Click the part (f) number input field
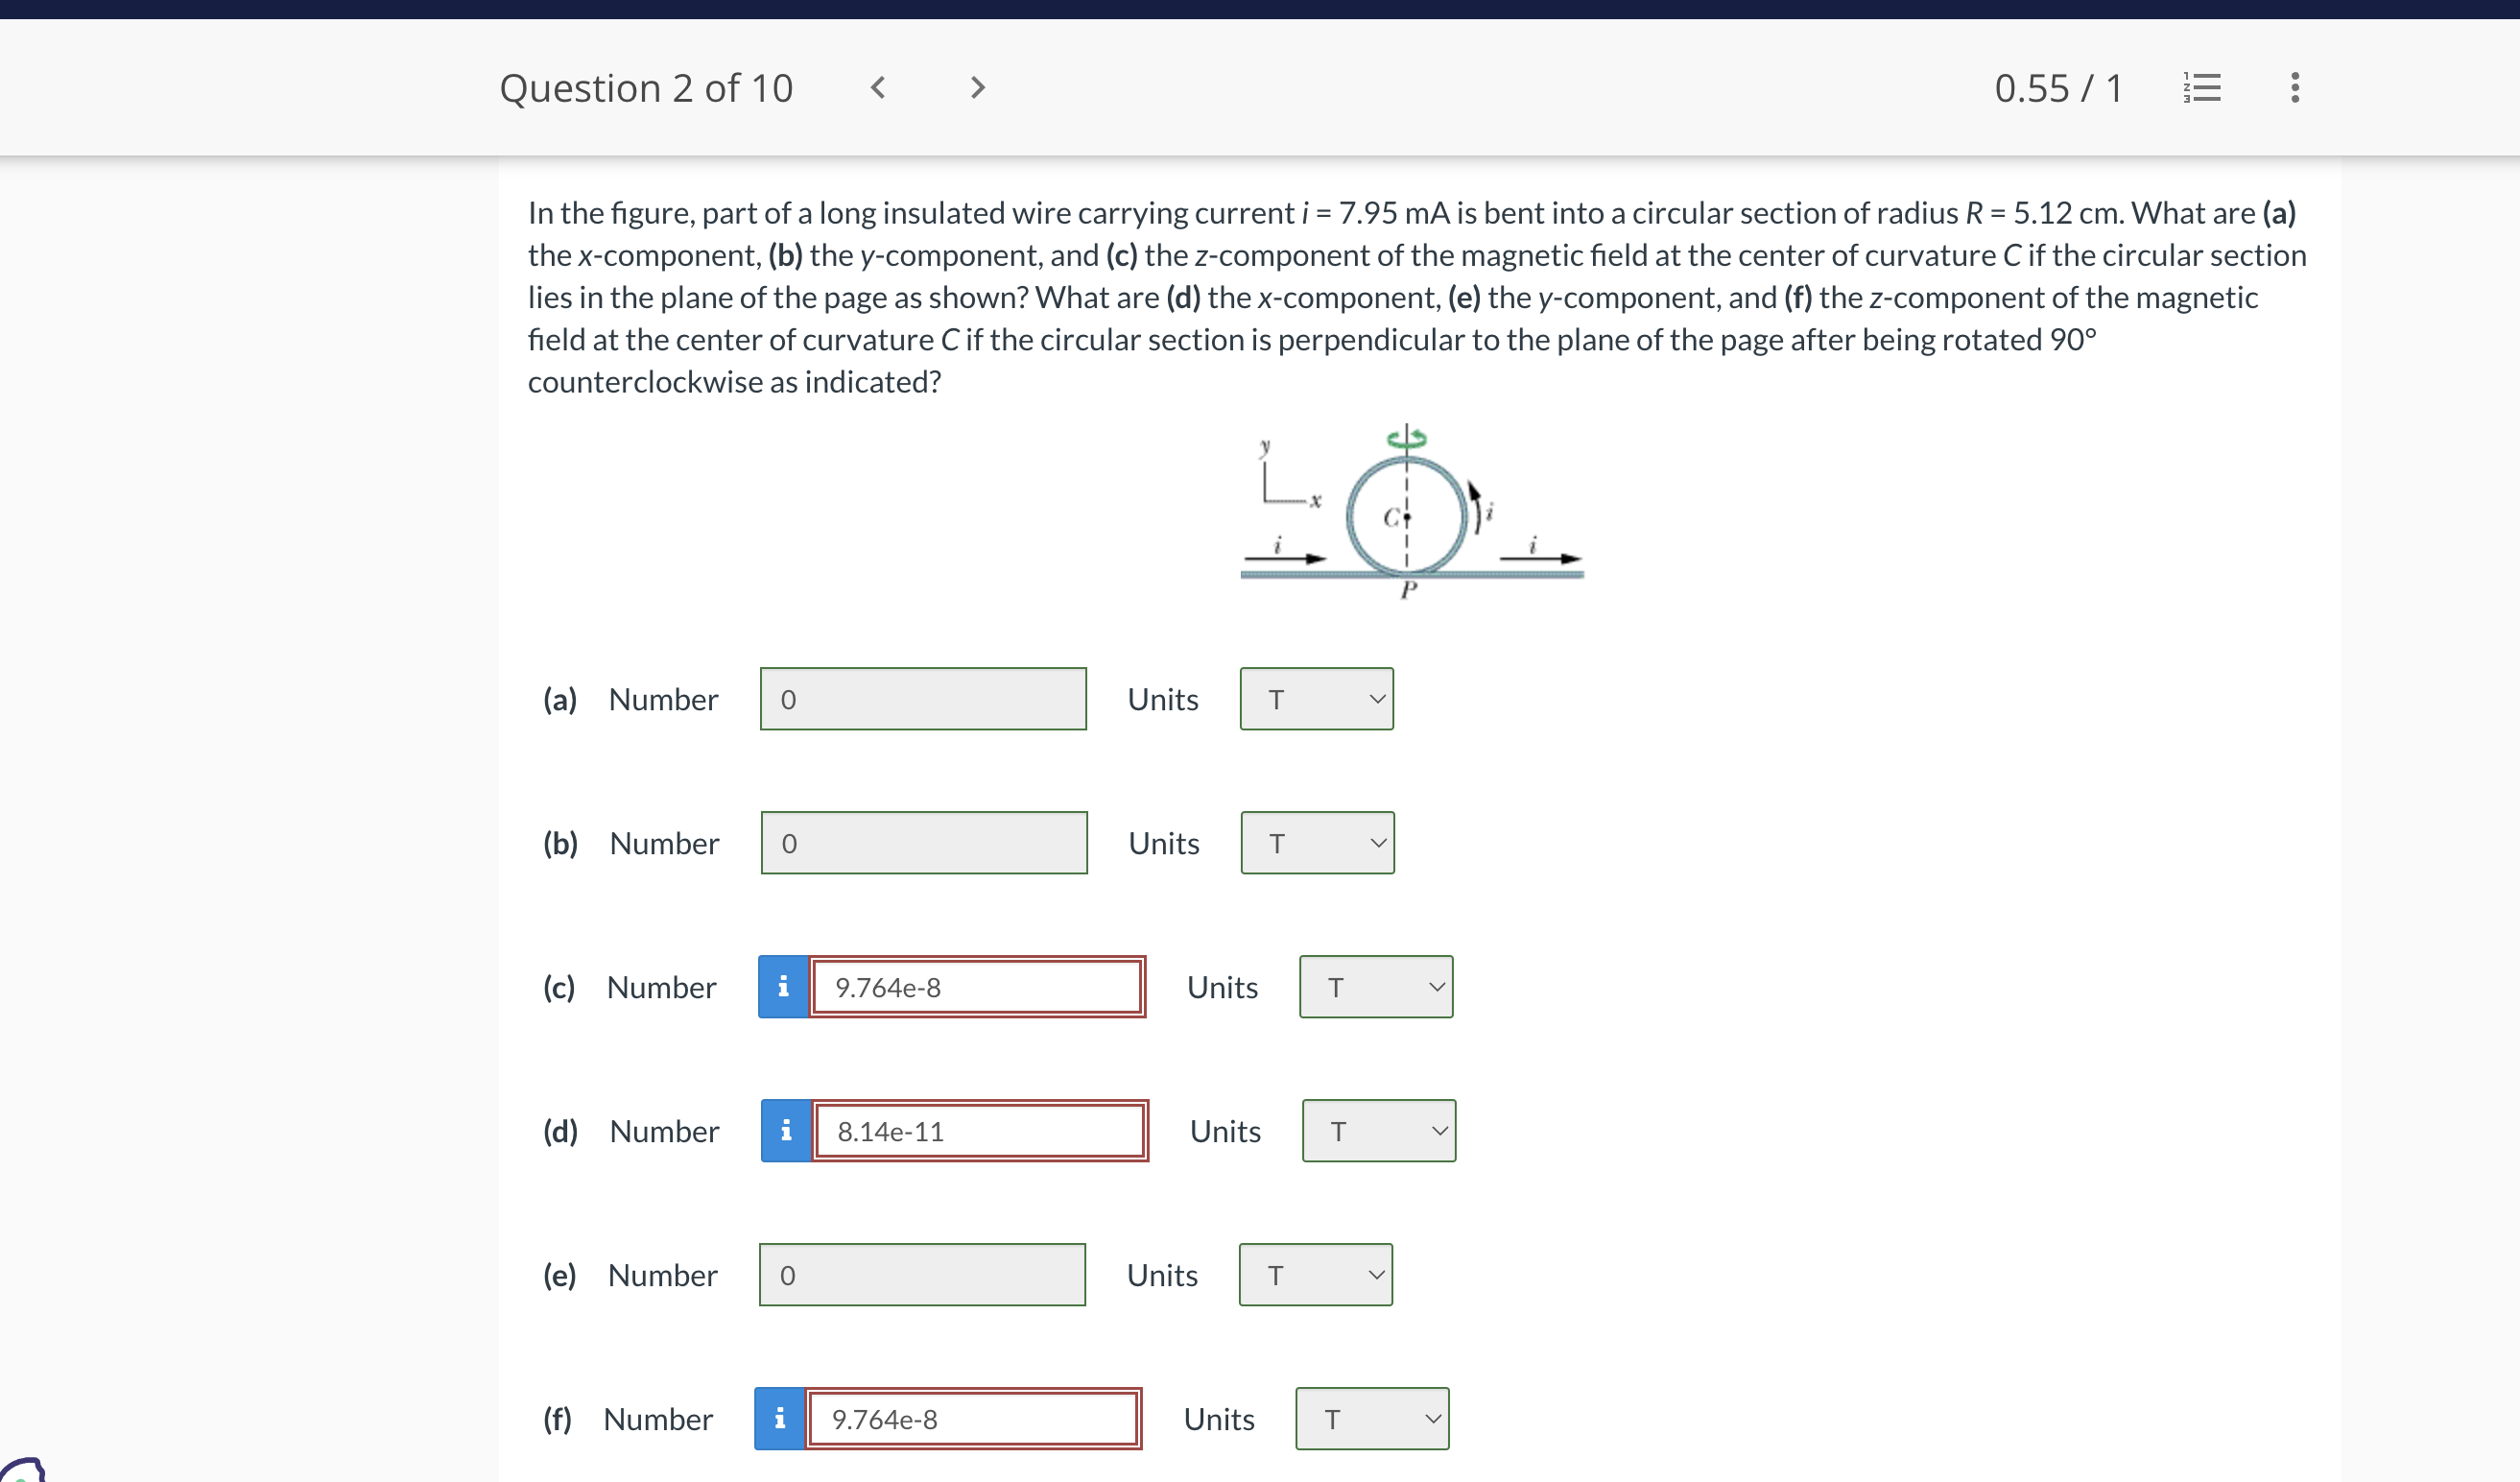Screen dimensions: 2520x1482 click(972, 1419)
